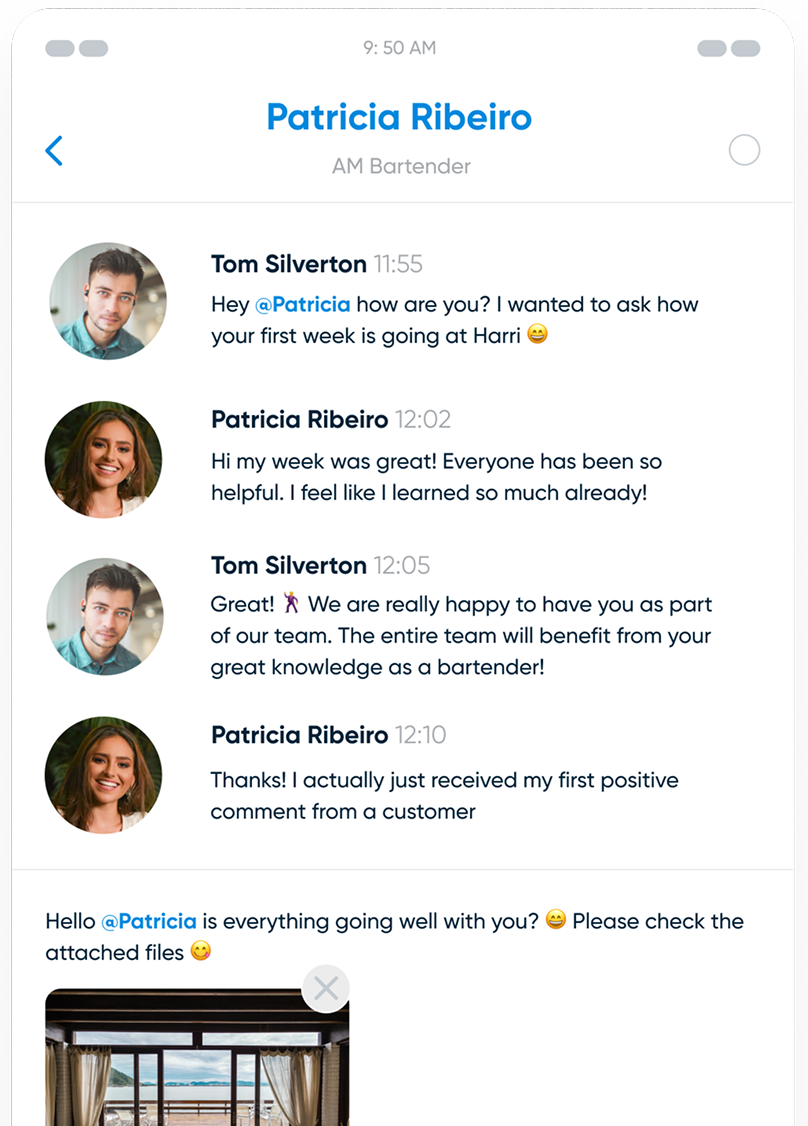Click the grinning emoji in the draft message

[x=556, y=920]
